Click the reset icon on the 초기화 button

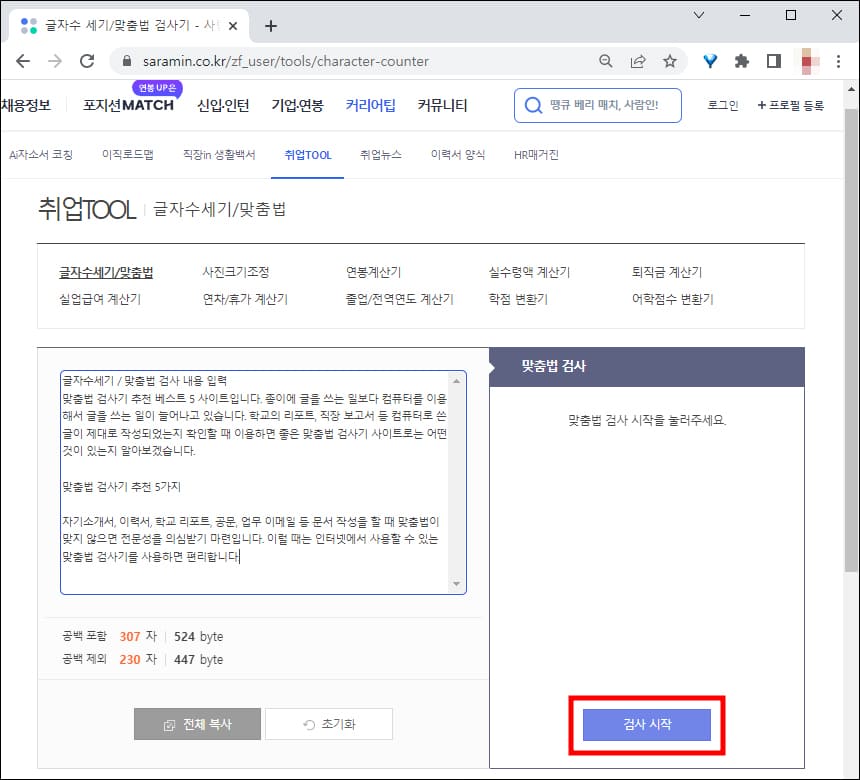coord(308,724)
